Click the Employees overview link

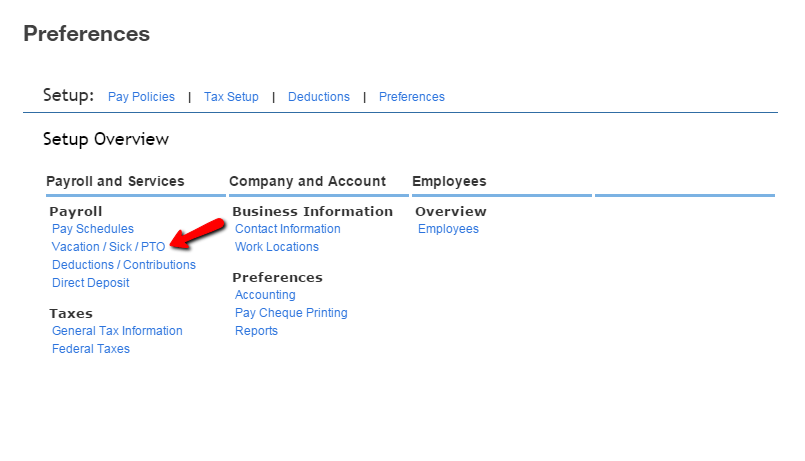448,229
